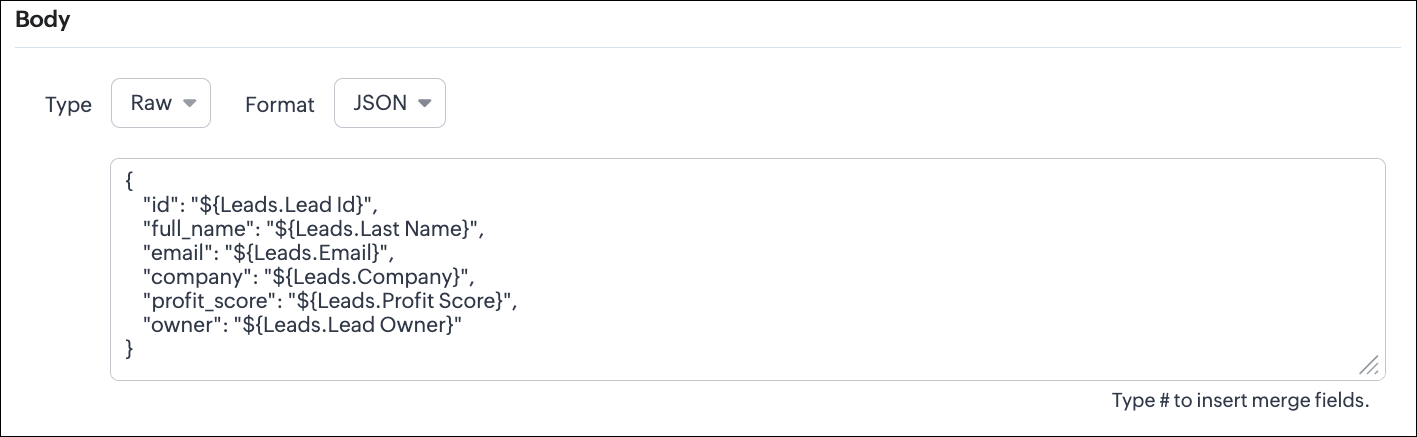Click the ${Leads.Last Name} merge field
Viewport: 1417px width, 437px height.
[x=369, y=229]
